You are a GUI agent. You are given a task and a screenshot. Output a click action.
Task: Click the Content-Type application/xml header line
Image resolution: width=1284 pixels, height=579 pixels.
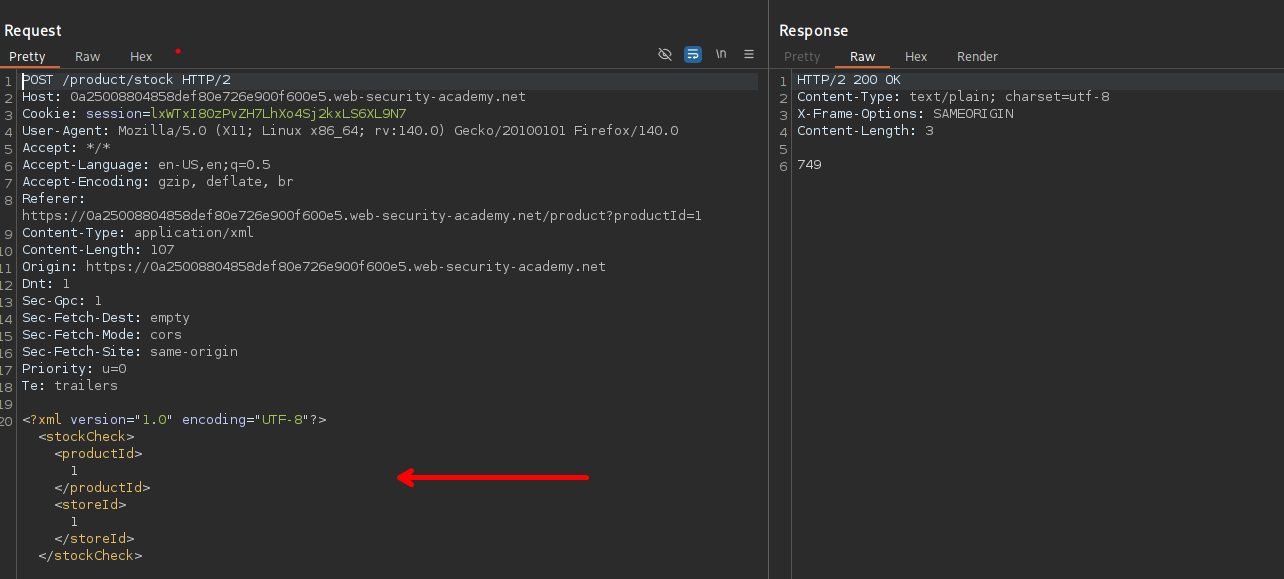click(x=138, y=233)
